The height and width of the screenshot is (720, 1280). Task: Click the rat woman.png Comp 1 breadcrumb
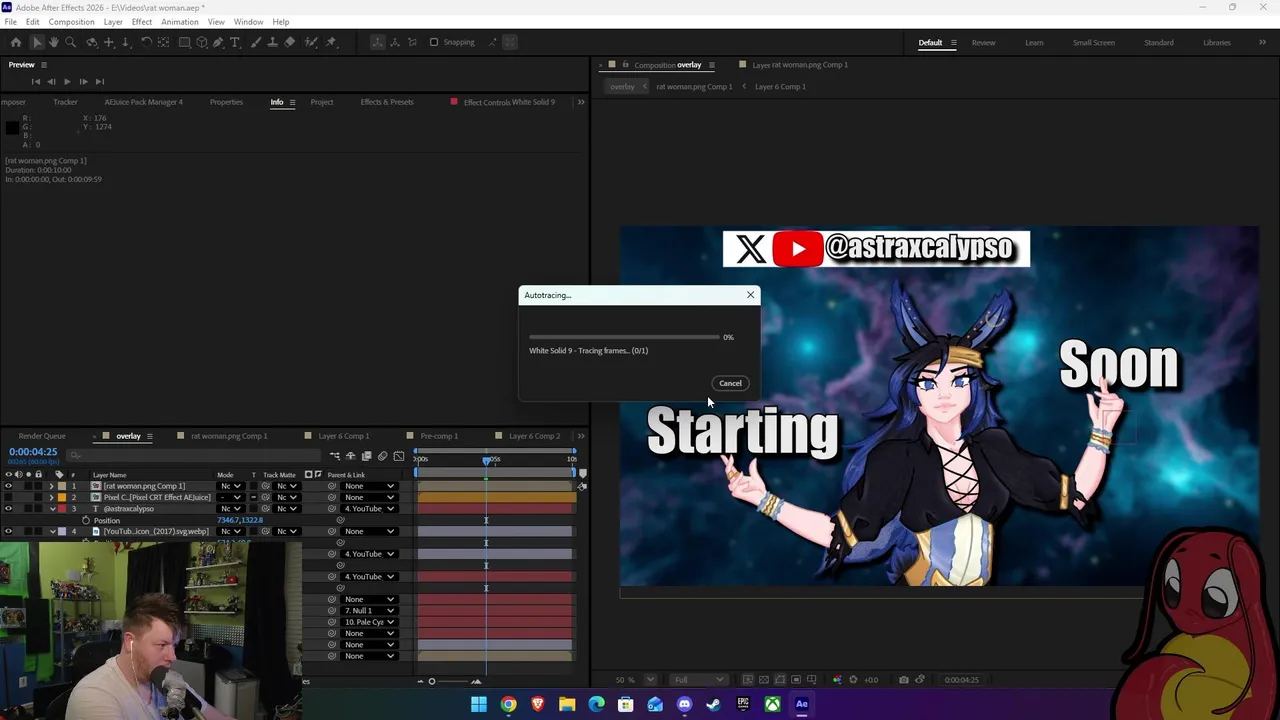click(694, 86)
